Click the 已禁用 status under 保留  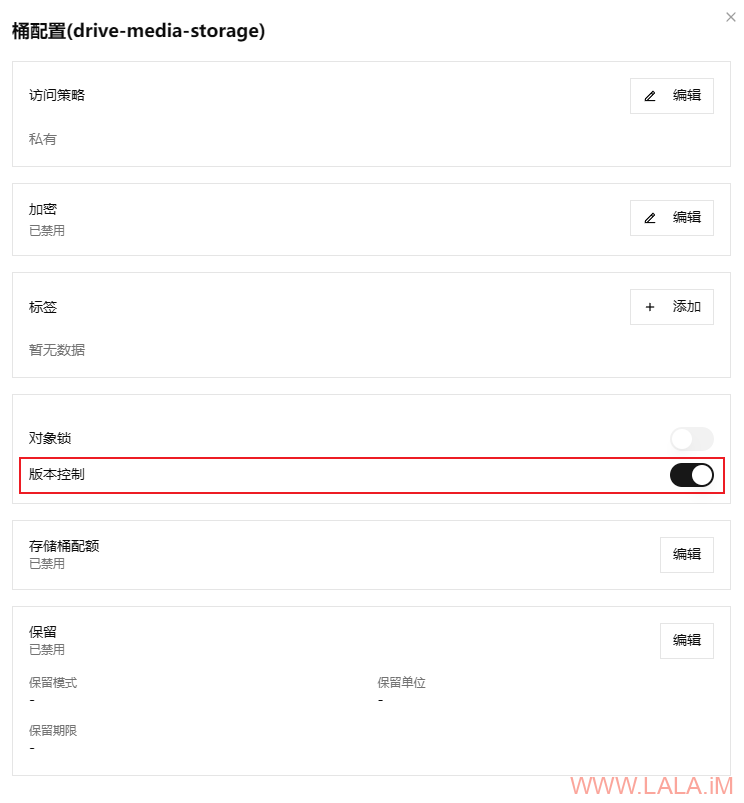tap(47, 649)
